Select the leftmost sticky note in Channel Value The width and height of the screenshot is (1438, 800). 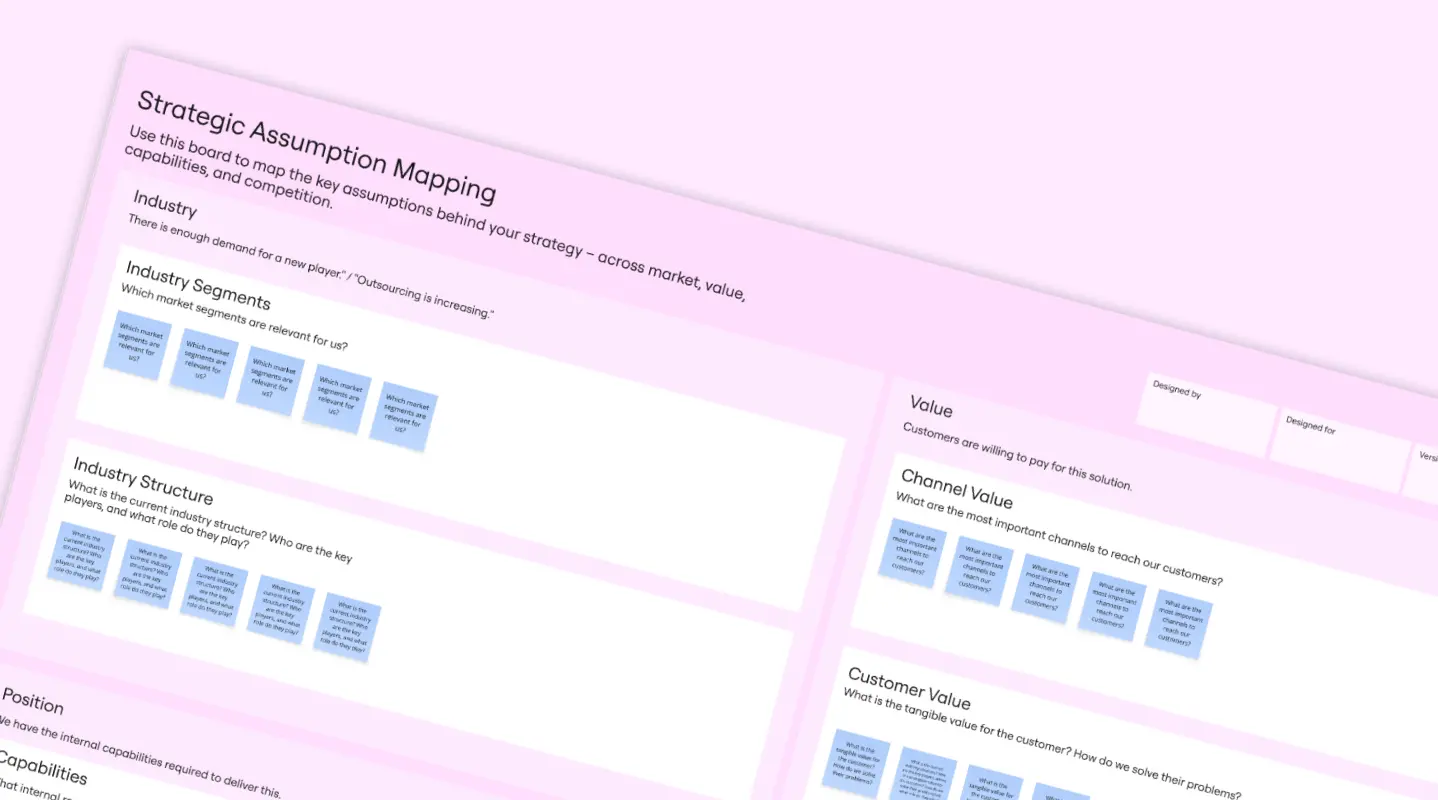point(912,552)
